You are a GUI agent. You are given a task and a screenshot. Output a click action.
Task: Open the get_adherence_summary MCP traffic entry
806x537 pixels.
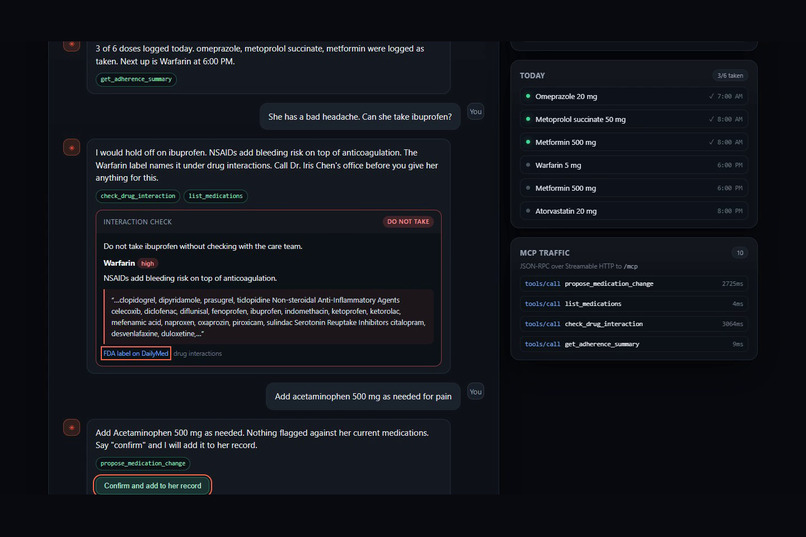pyautogui.click(x=633, y=344)
